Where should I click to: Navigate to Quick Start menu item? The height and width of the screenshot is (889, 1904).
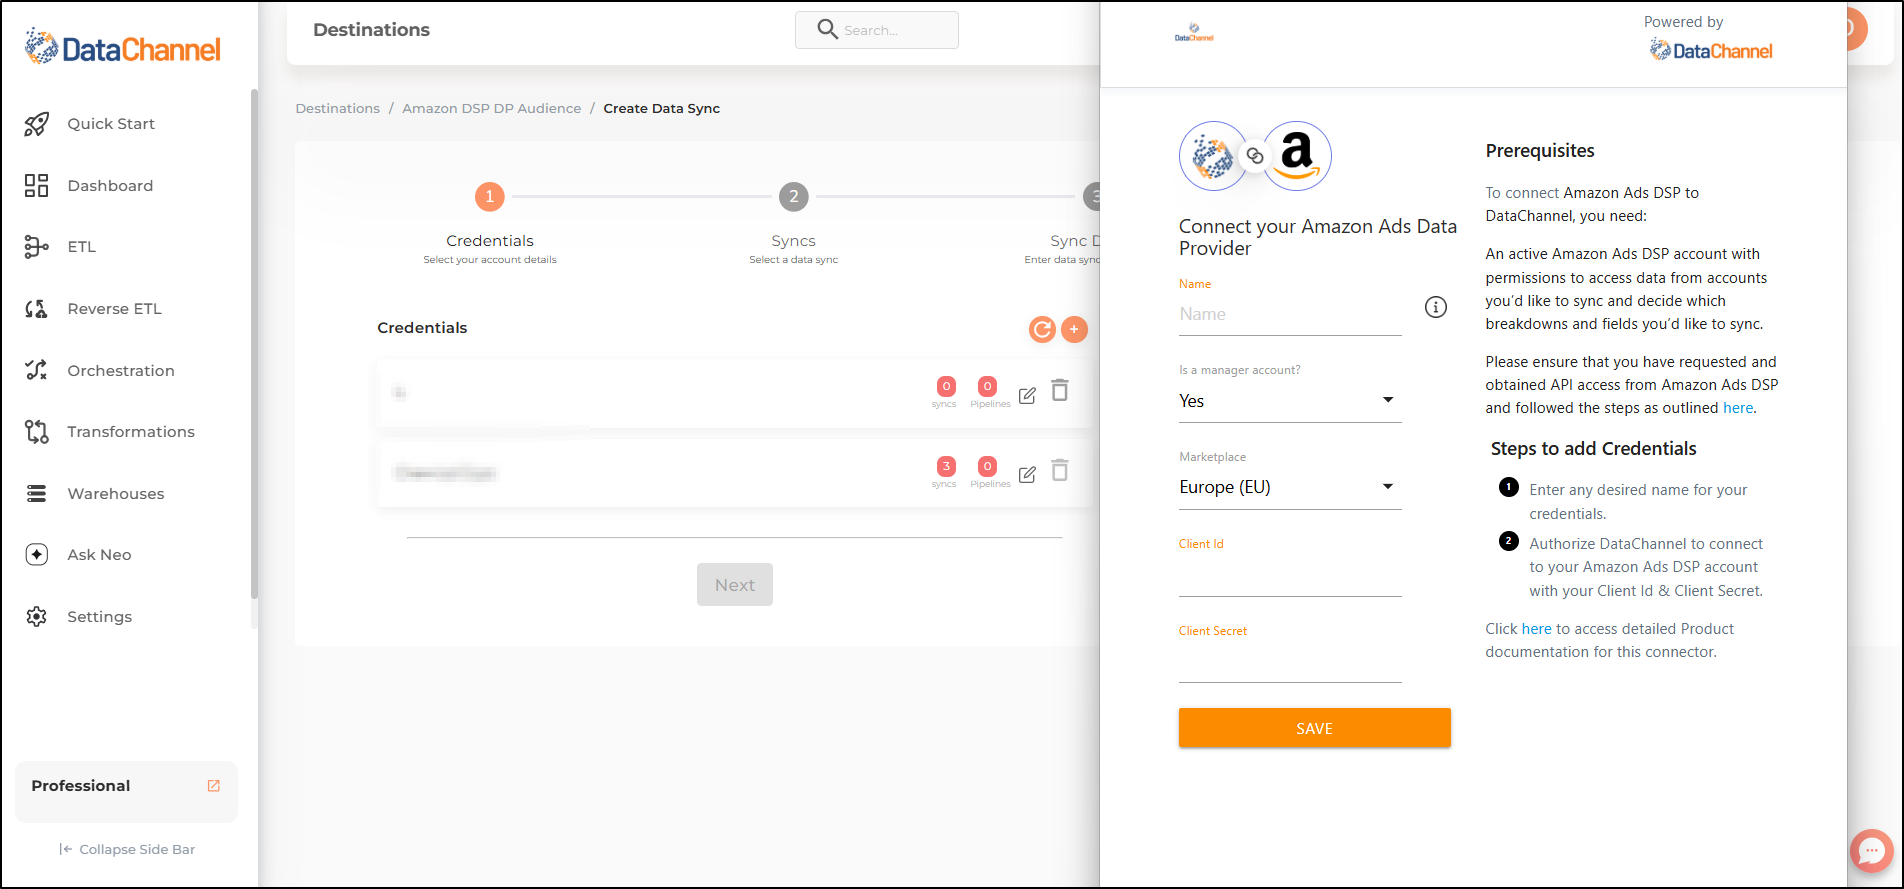pos(111,124)
